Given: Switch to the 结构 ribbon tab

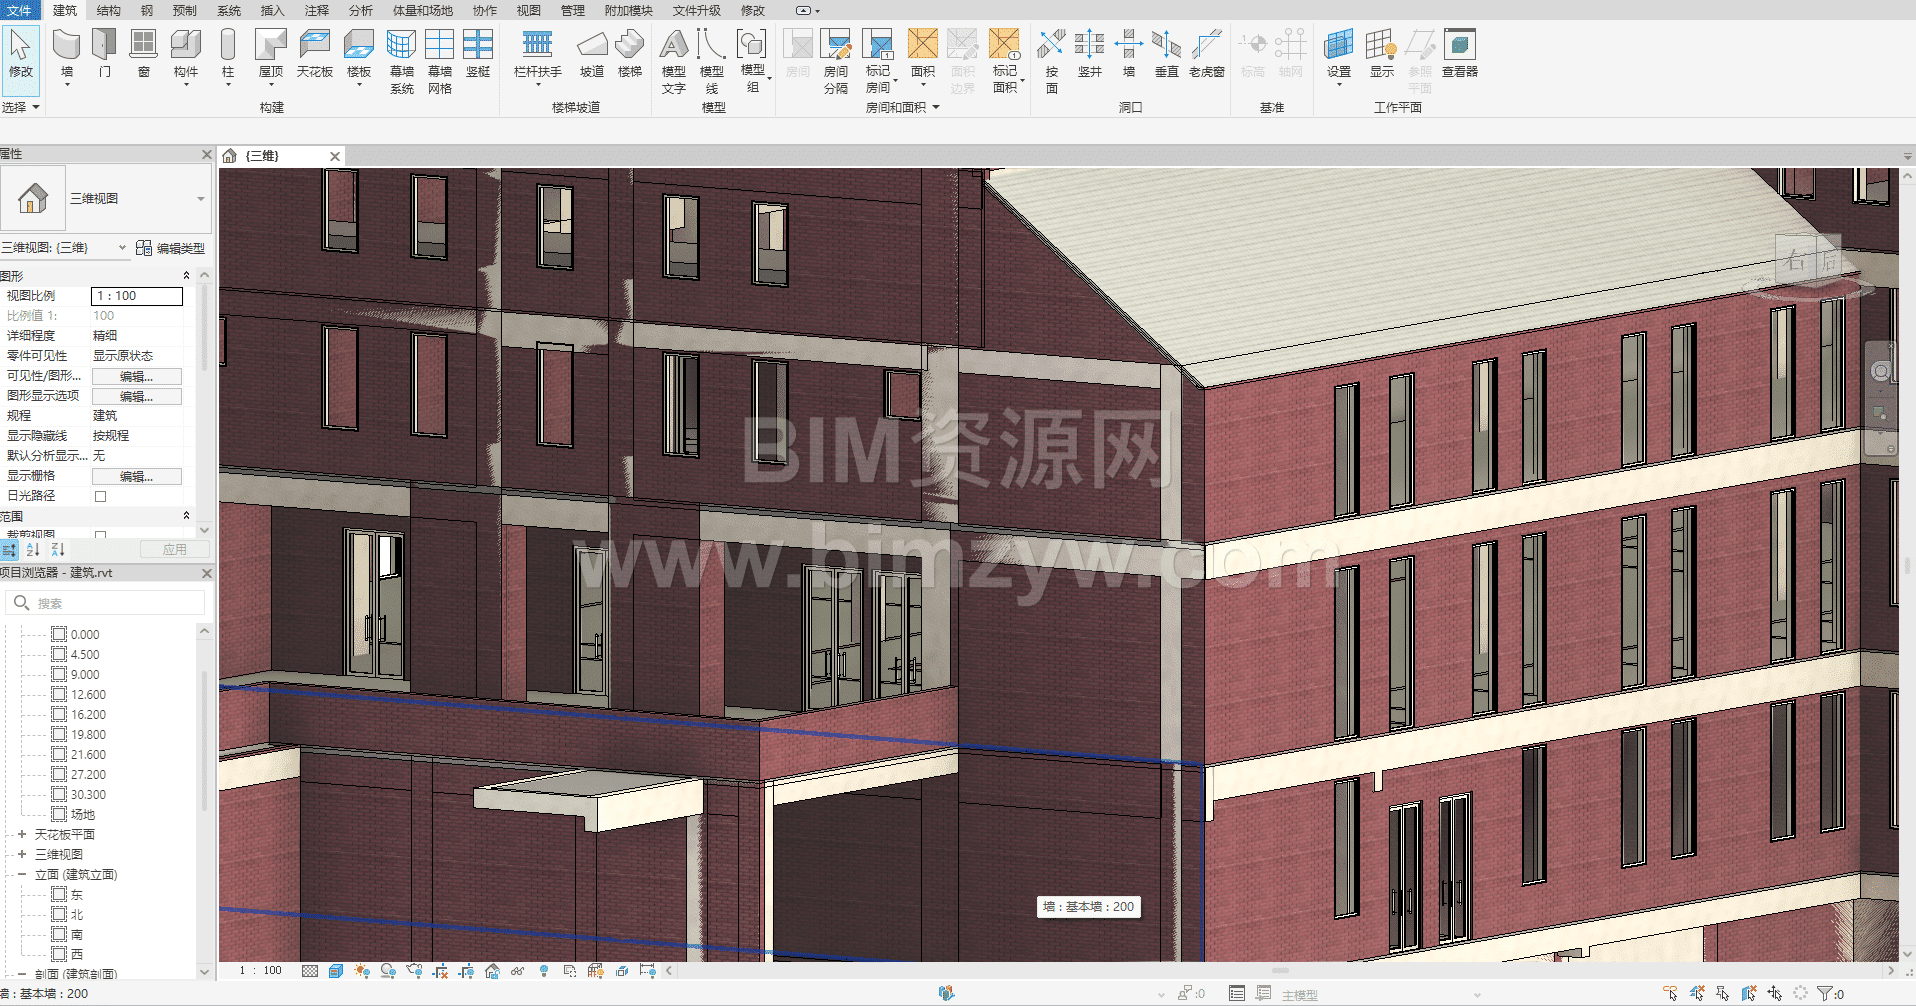Looking at the screenshot, I should (x=108, y=10).
